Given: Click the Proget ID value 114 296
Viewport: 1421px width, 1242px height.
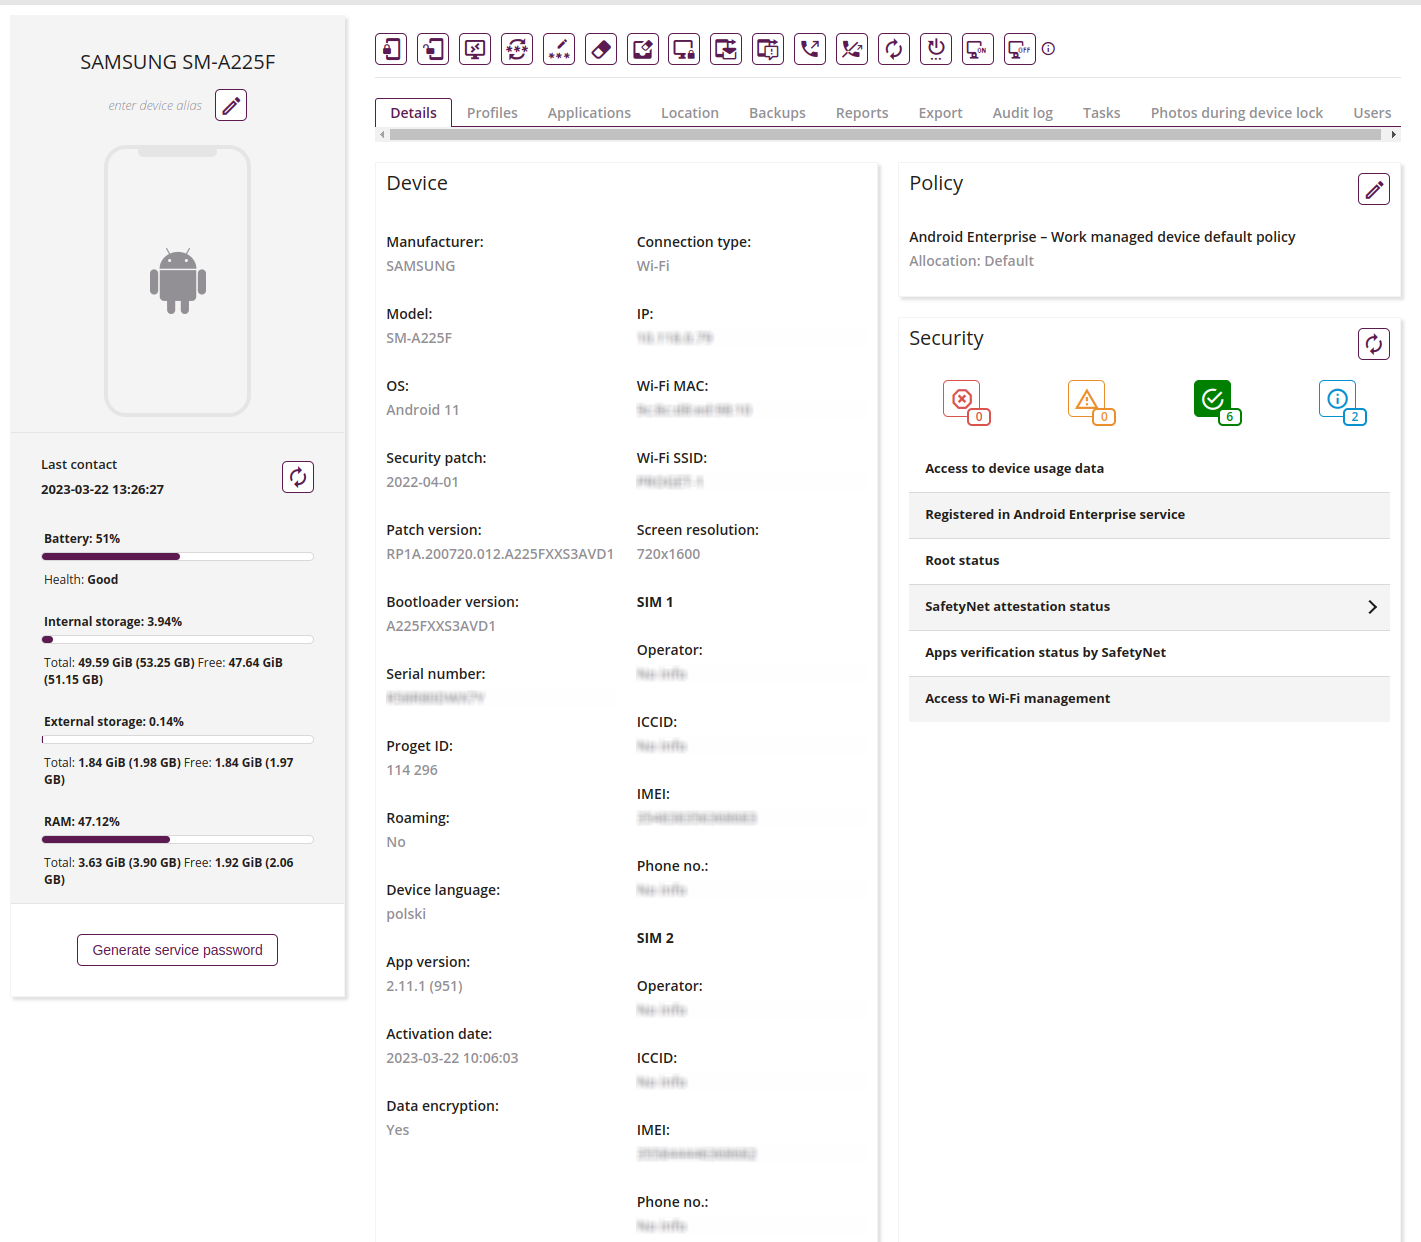Looking at the screenshot, I should coord(412,770).
